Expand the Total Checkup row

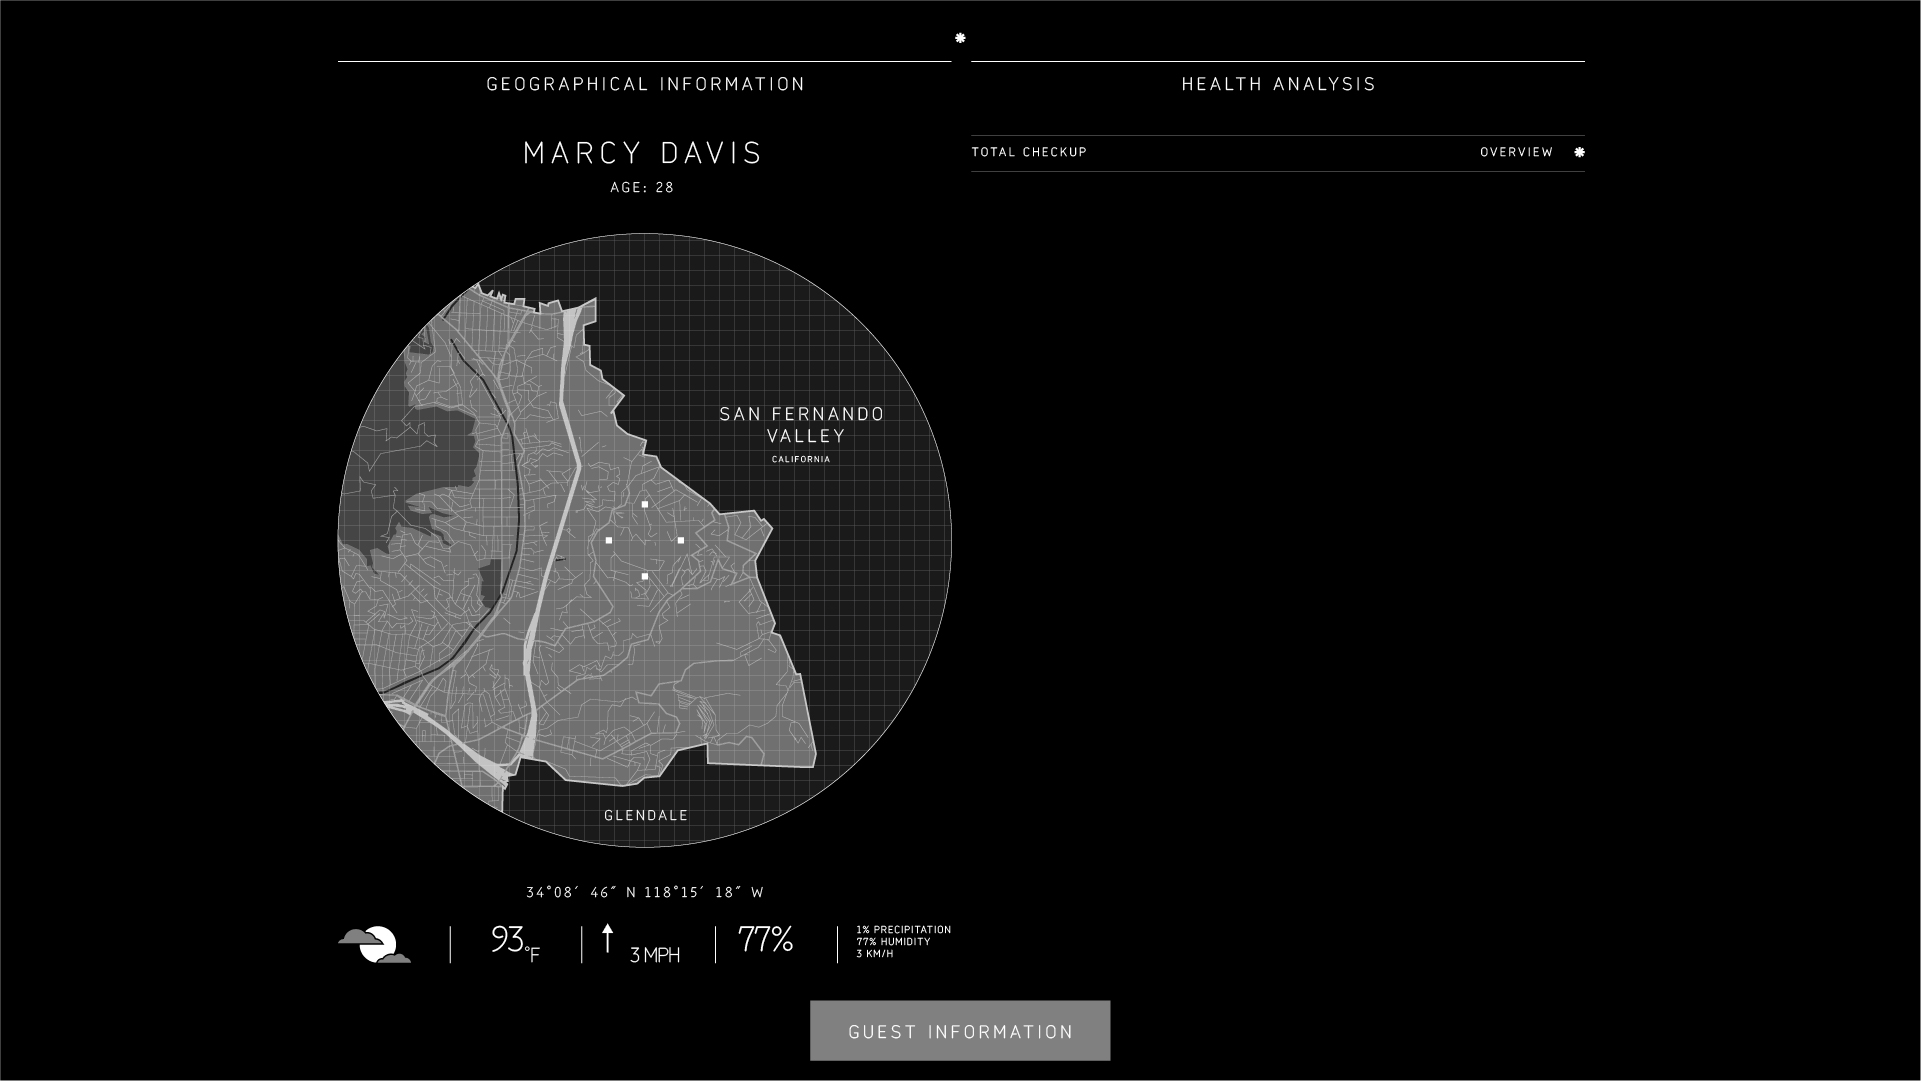click(x=1029, y=152)
